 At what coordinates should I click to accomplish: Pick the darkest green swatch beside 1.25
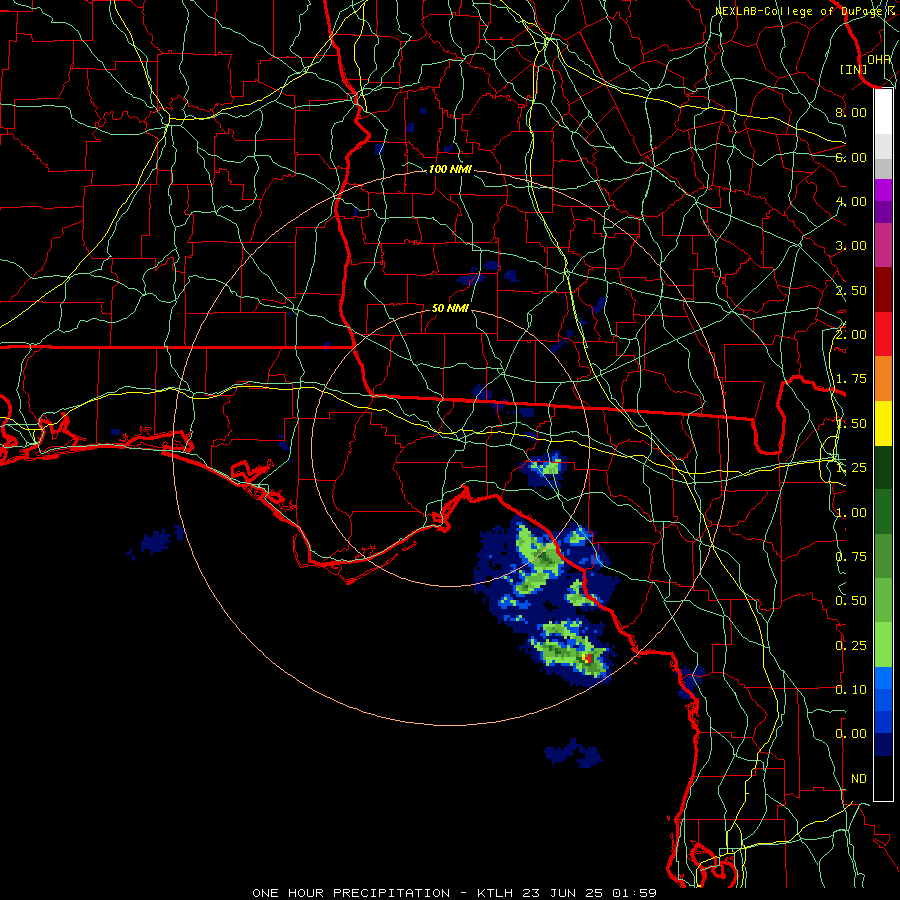point(883,467)
